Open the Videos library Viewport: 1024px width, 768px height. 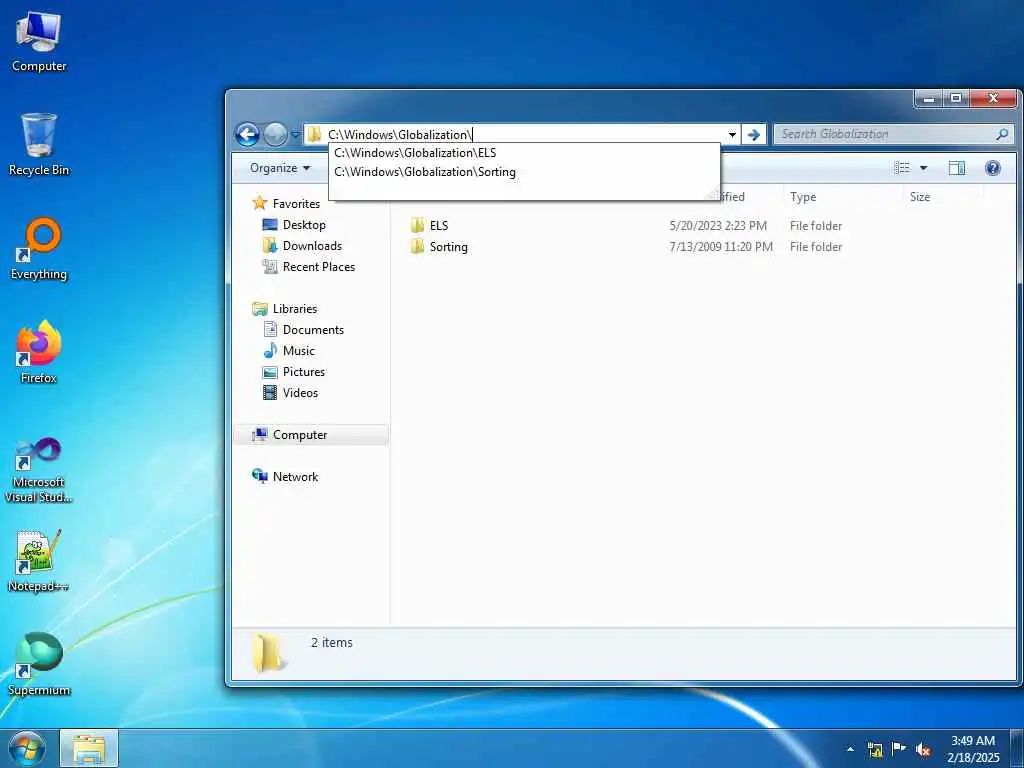click(x=300, y=392)
